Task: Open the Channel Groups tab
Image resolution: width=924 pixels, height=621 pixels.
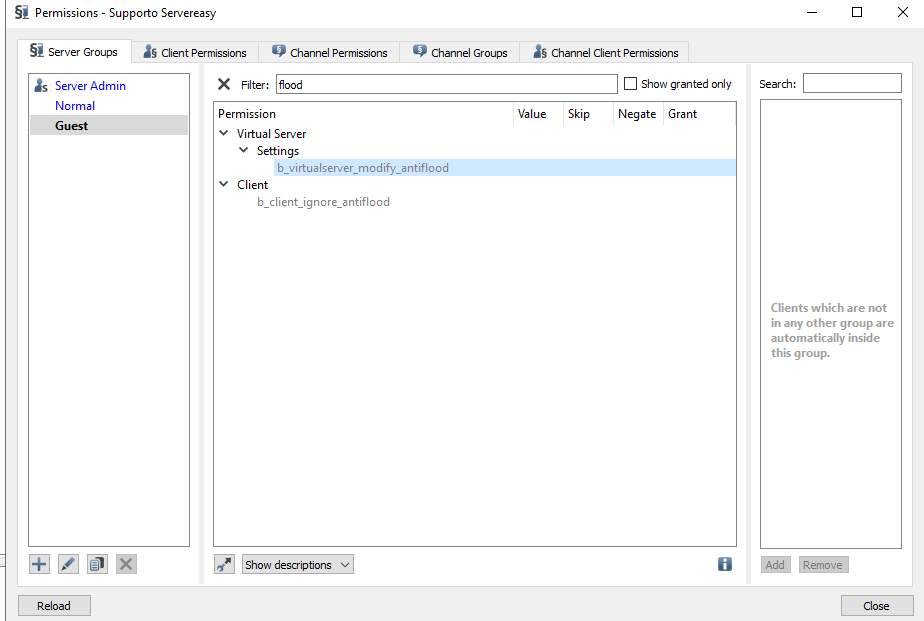Action: coord(460,52)
